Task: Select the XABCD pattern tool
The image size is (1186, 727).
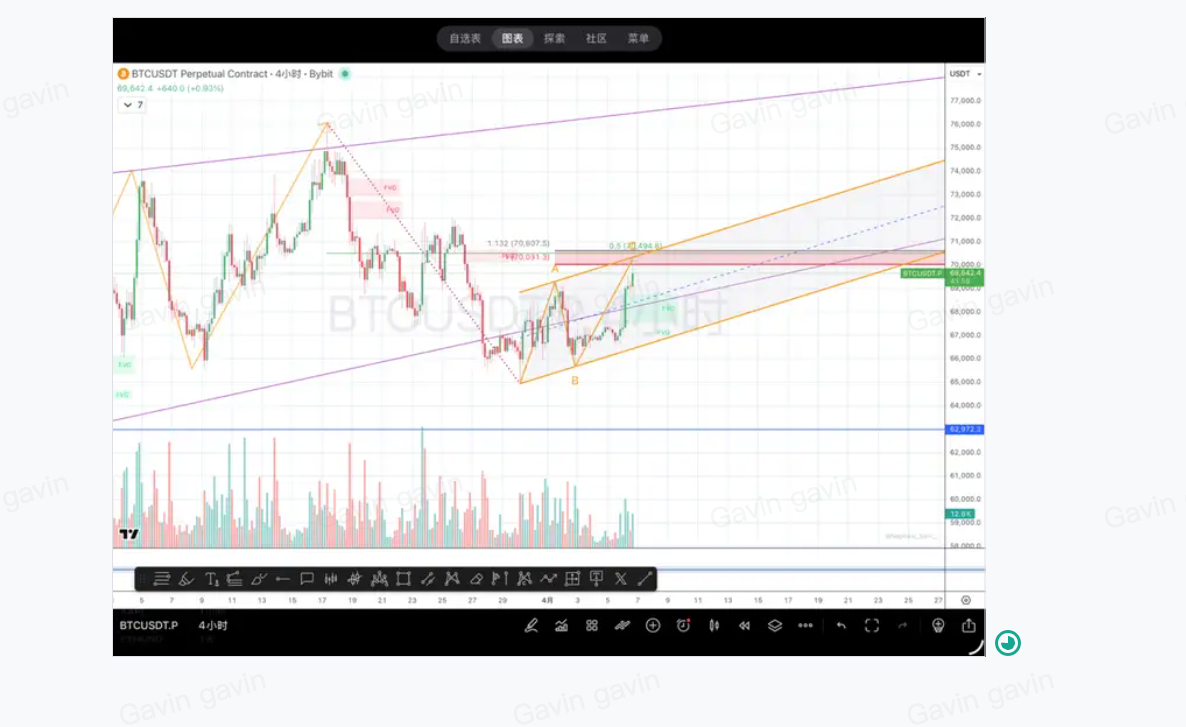Action: (x=452, y=579)
